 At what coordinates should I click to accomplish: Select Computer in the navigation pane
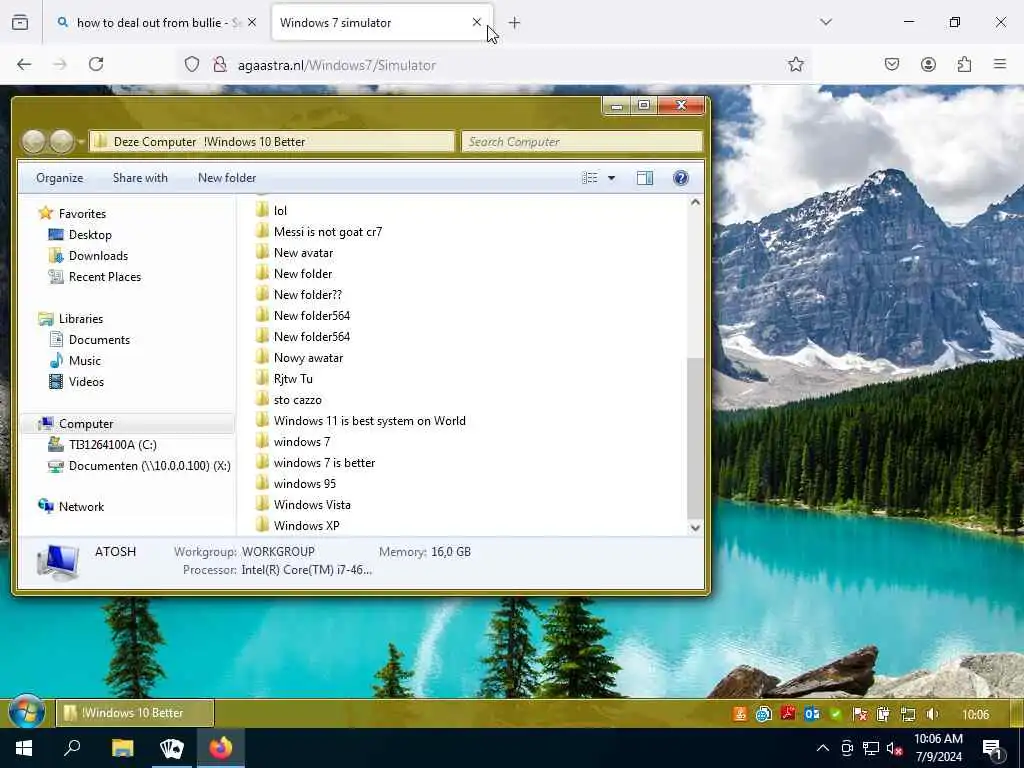86,424
